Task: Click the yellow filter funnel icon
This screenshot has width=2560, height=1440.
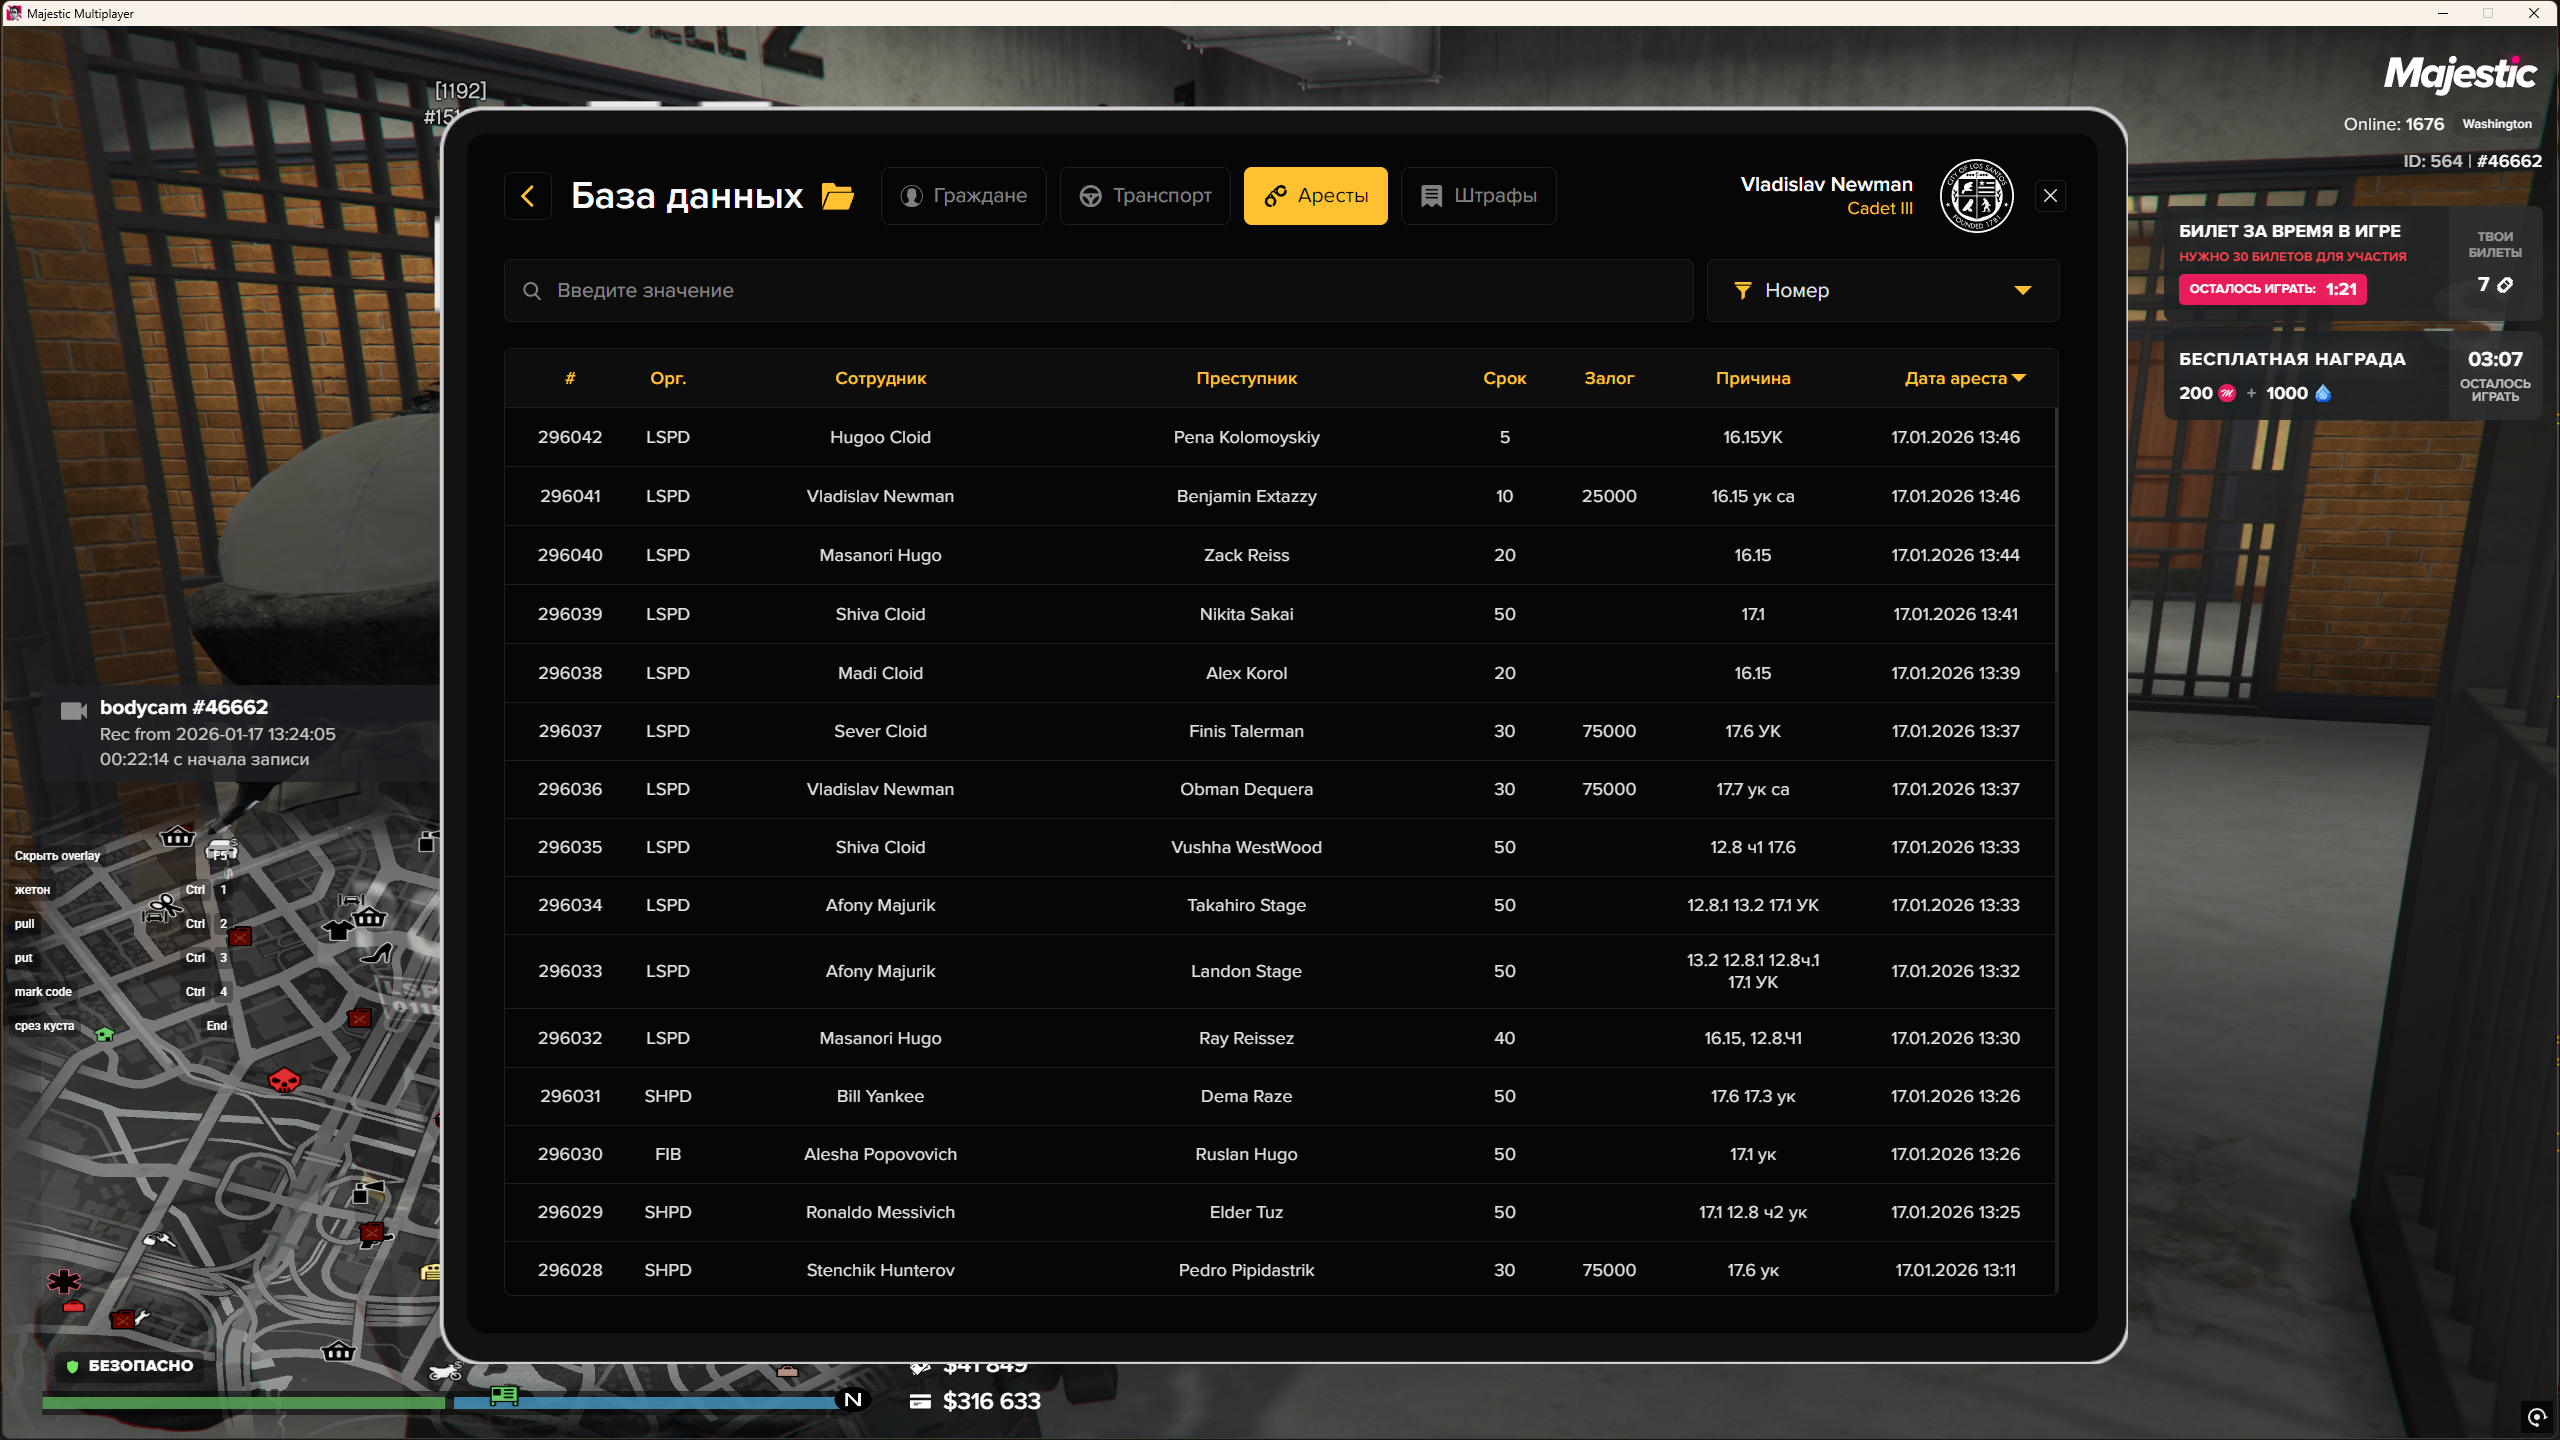Action: coord(1743,291)
